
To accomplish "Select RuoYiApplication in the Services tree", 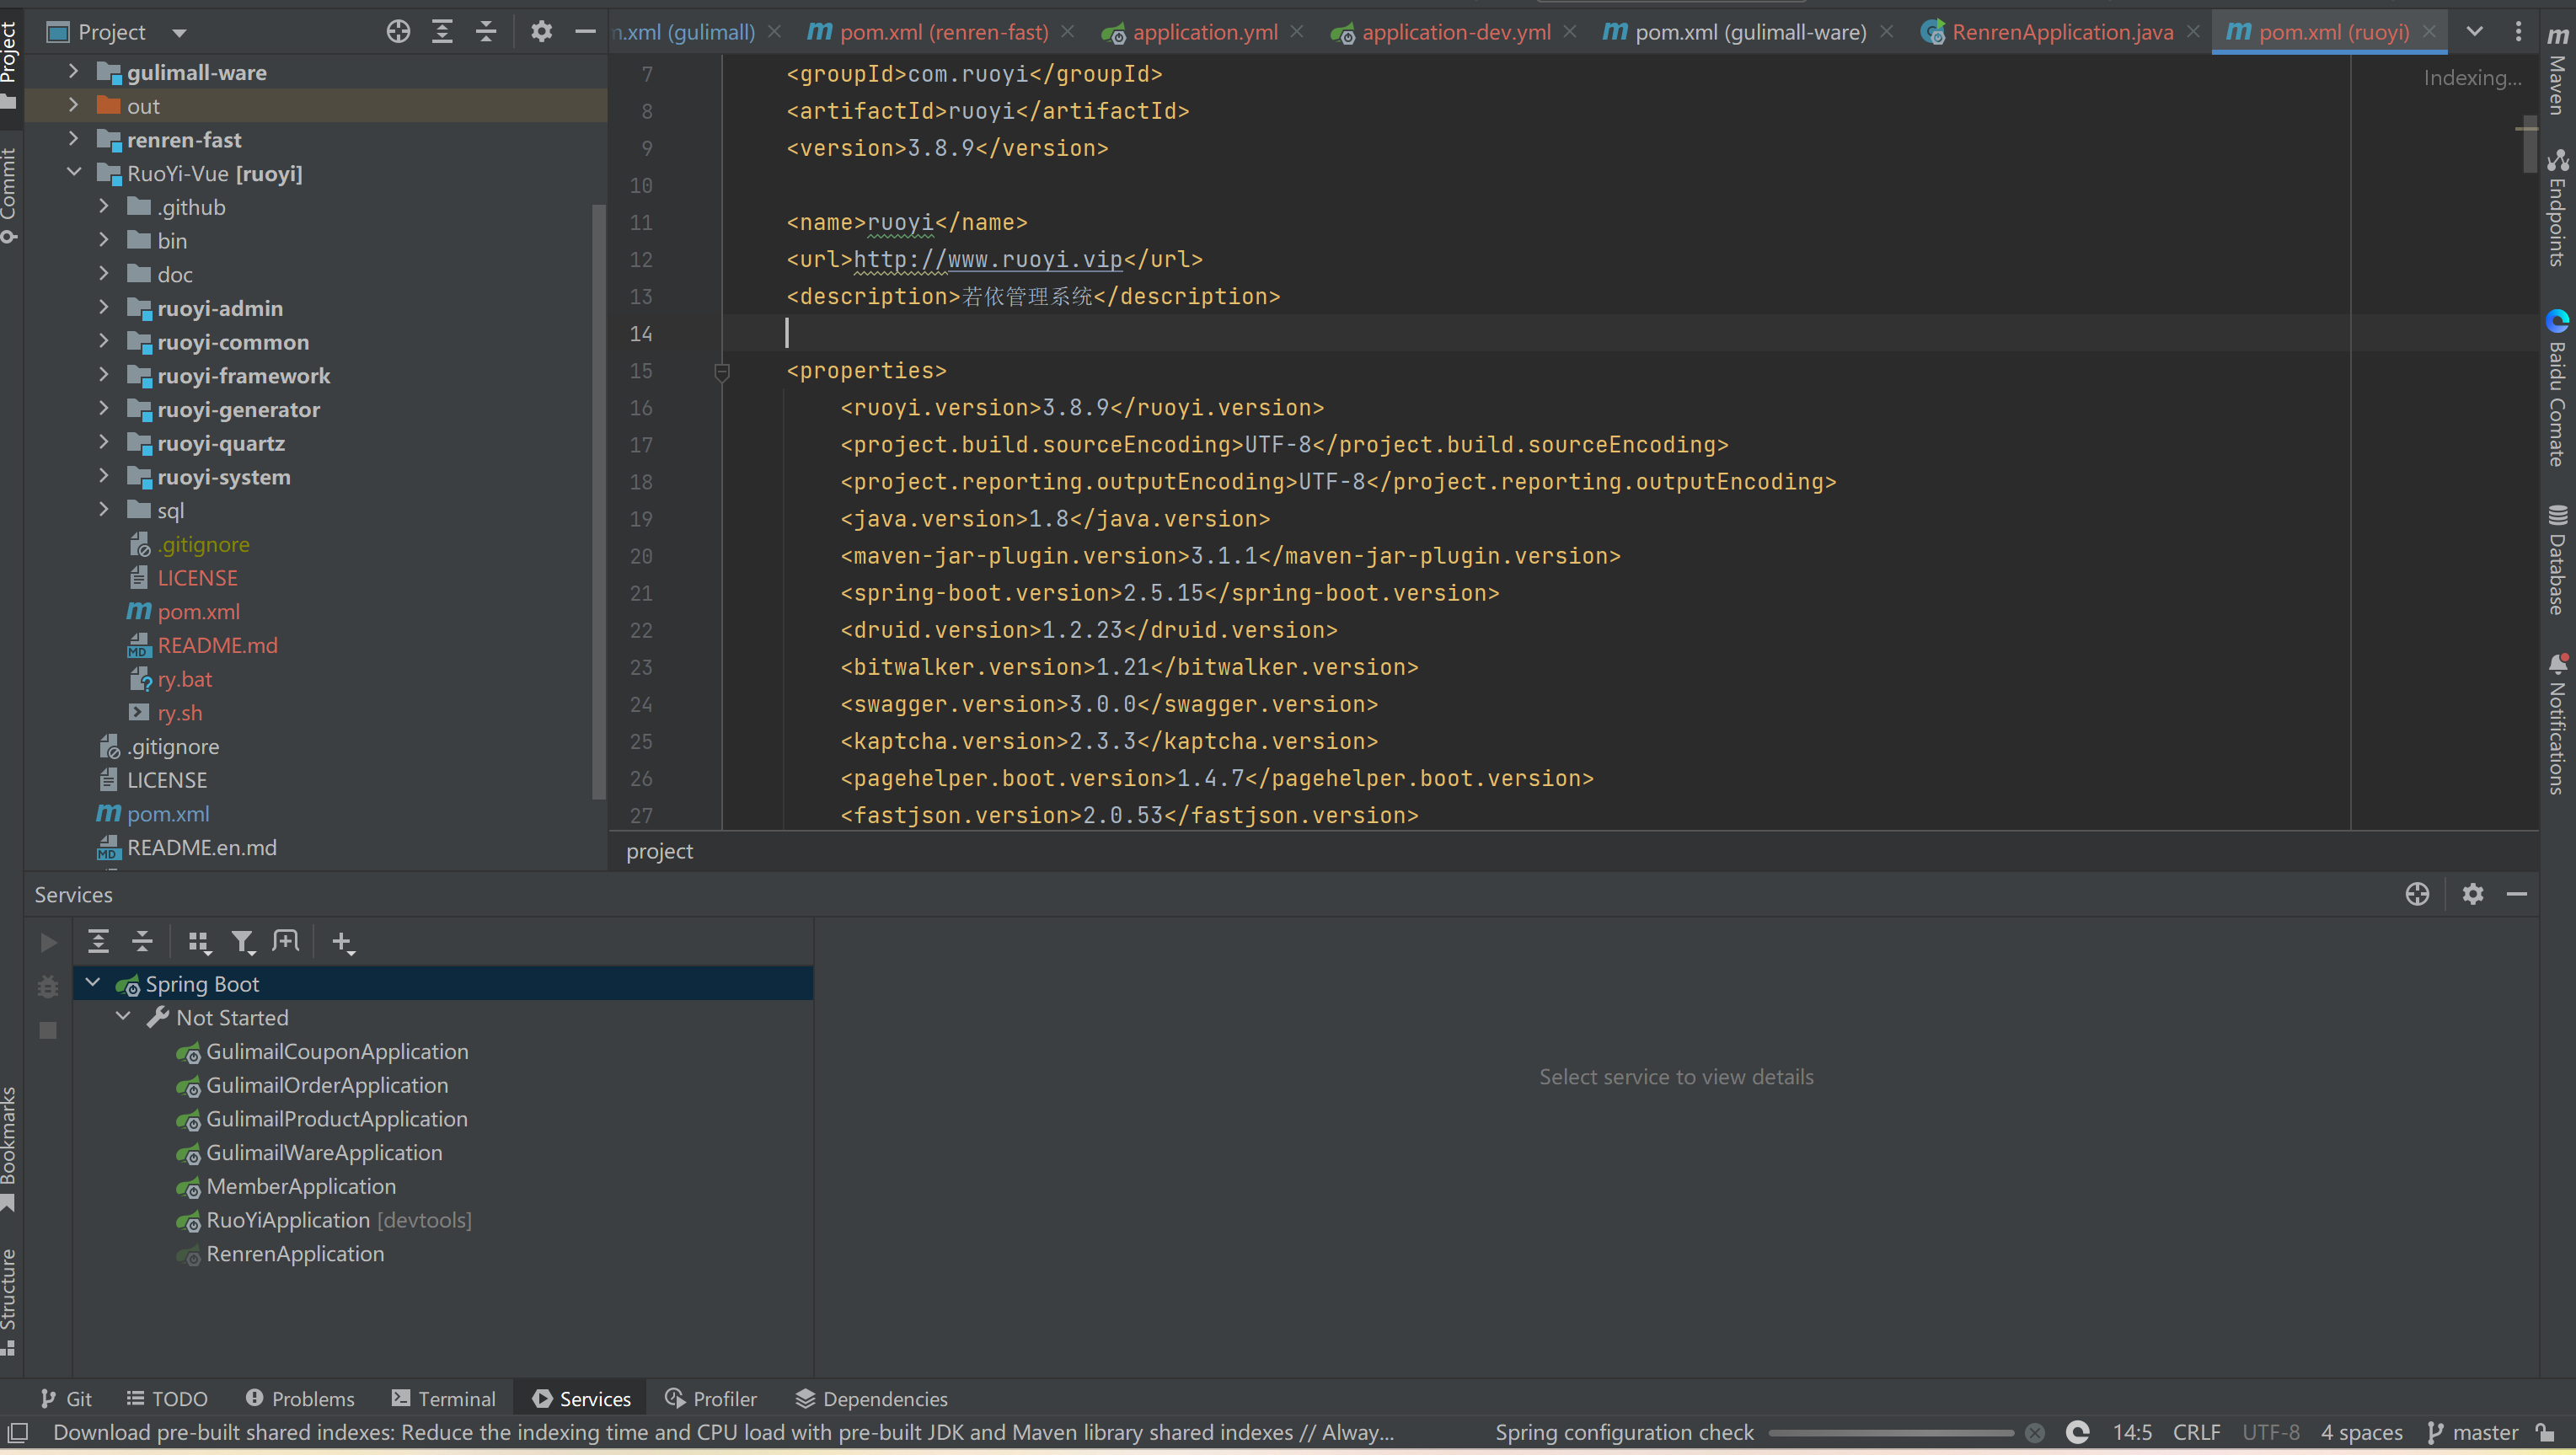I will point(288,1220).
